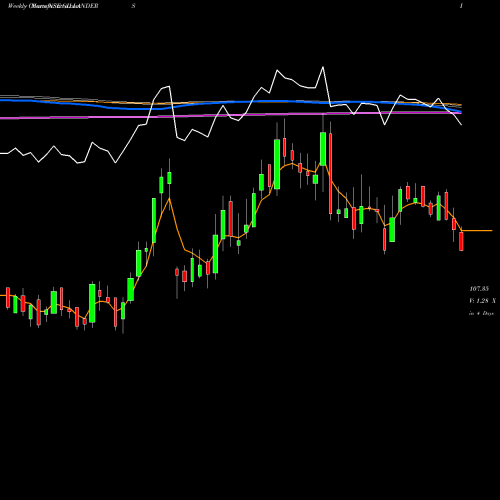
Task: Click the 'in 4 Days' label
Action: coord(481,313)
